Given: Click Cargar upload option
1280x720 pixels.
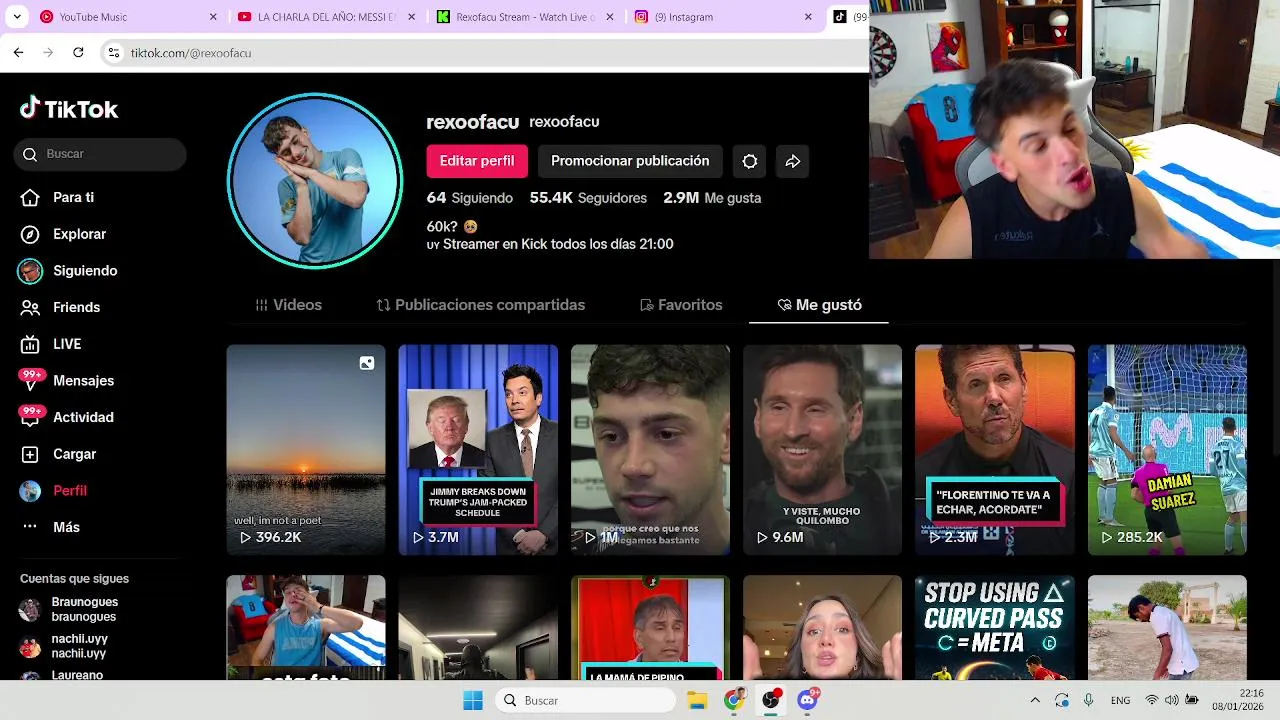Looking at the screenshot, I should tap(59, 454).
